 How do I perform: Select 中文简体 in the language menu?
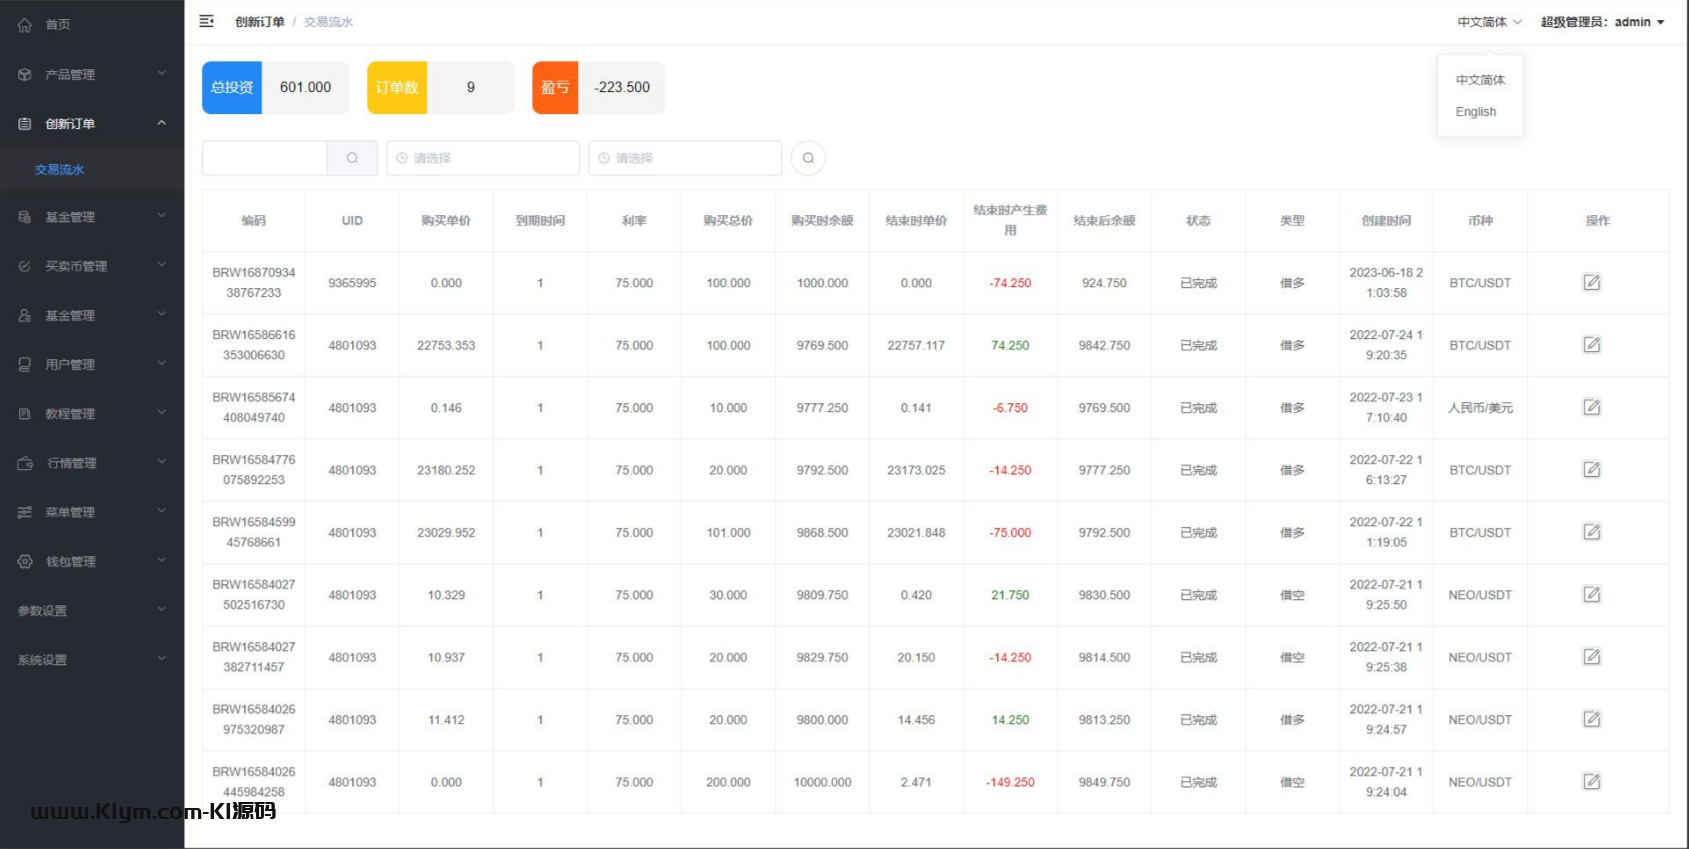click(x=1480, y=80)
